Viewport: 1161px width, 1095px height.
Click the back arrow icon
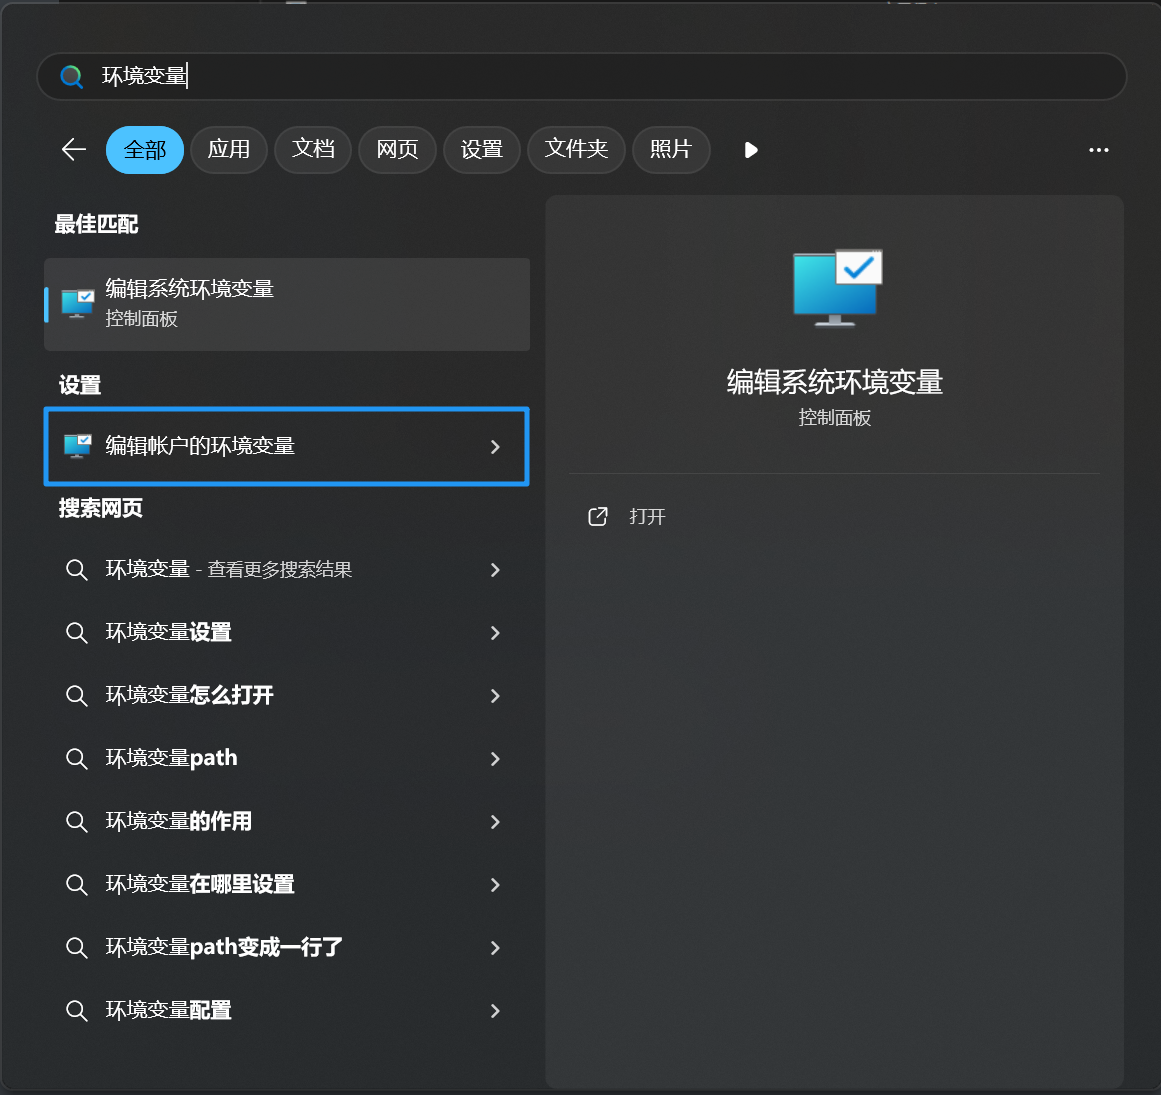pos(74,150)
